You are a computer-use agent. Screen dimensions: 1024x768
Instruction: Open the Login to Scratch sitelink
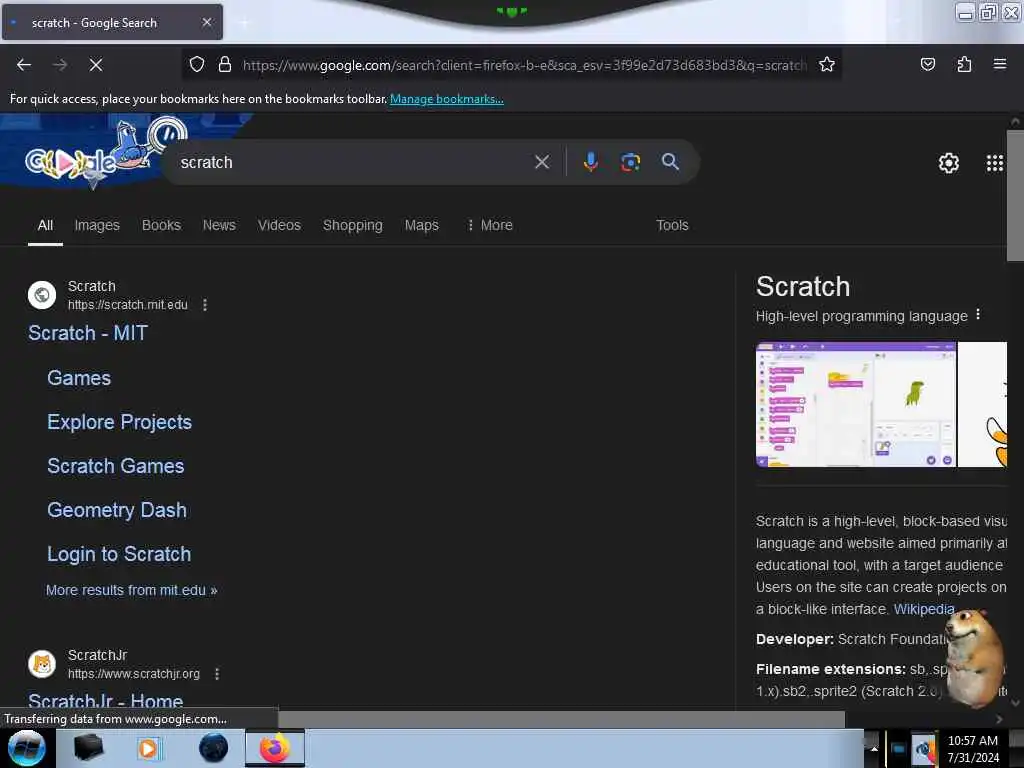click(x=119, y=554)
